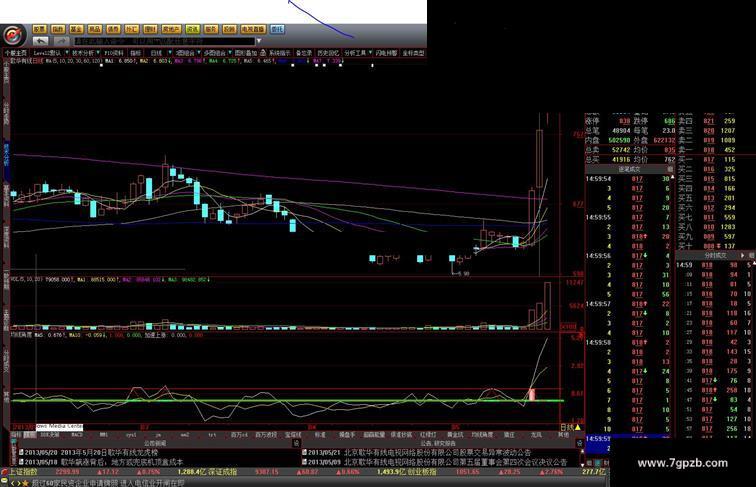Click the stock code search input field
Image resolution: width=756 pixels, height=487 pixels.
[164, 41]
